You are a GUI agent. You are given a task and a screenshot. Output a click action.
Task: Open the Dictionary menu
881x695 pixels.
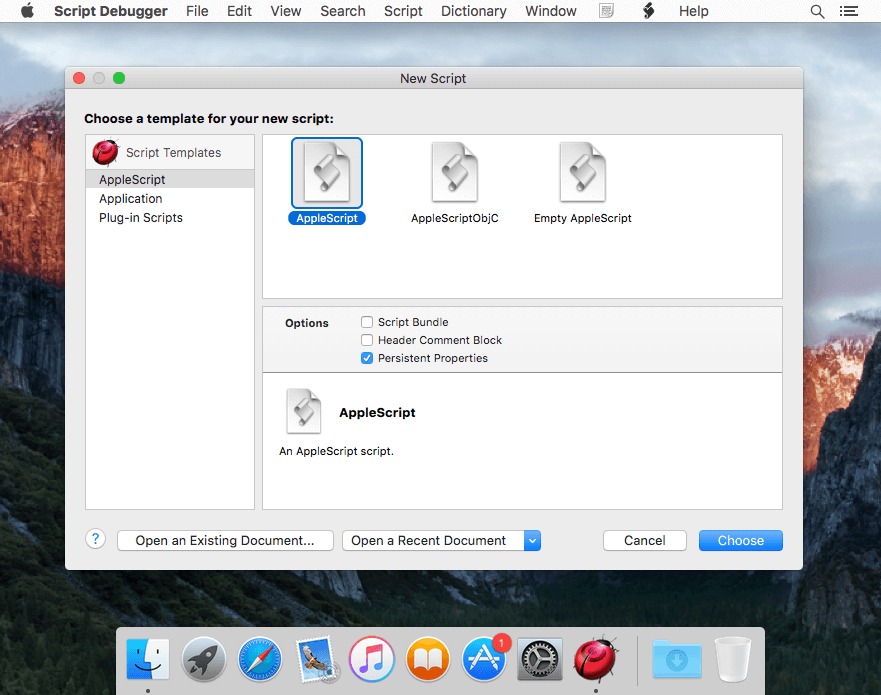pyautogui.click(x=473, y=11)
